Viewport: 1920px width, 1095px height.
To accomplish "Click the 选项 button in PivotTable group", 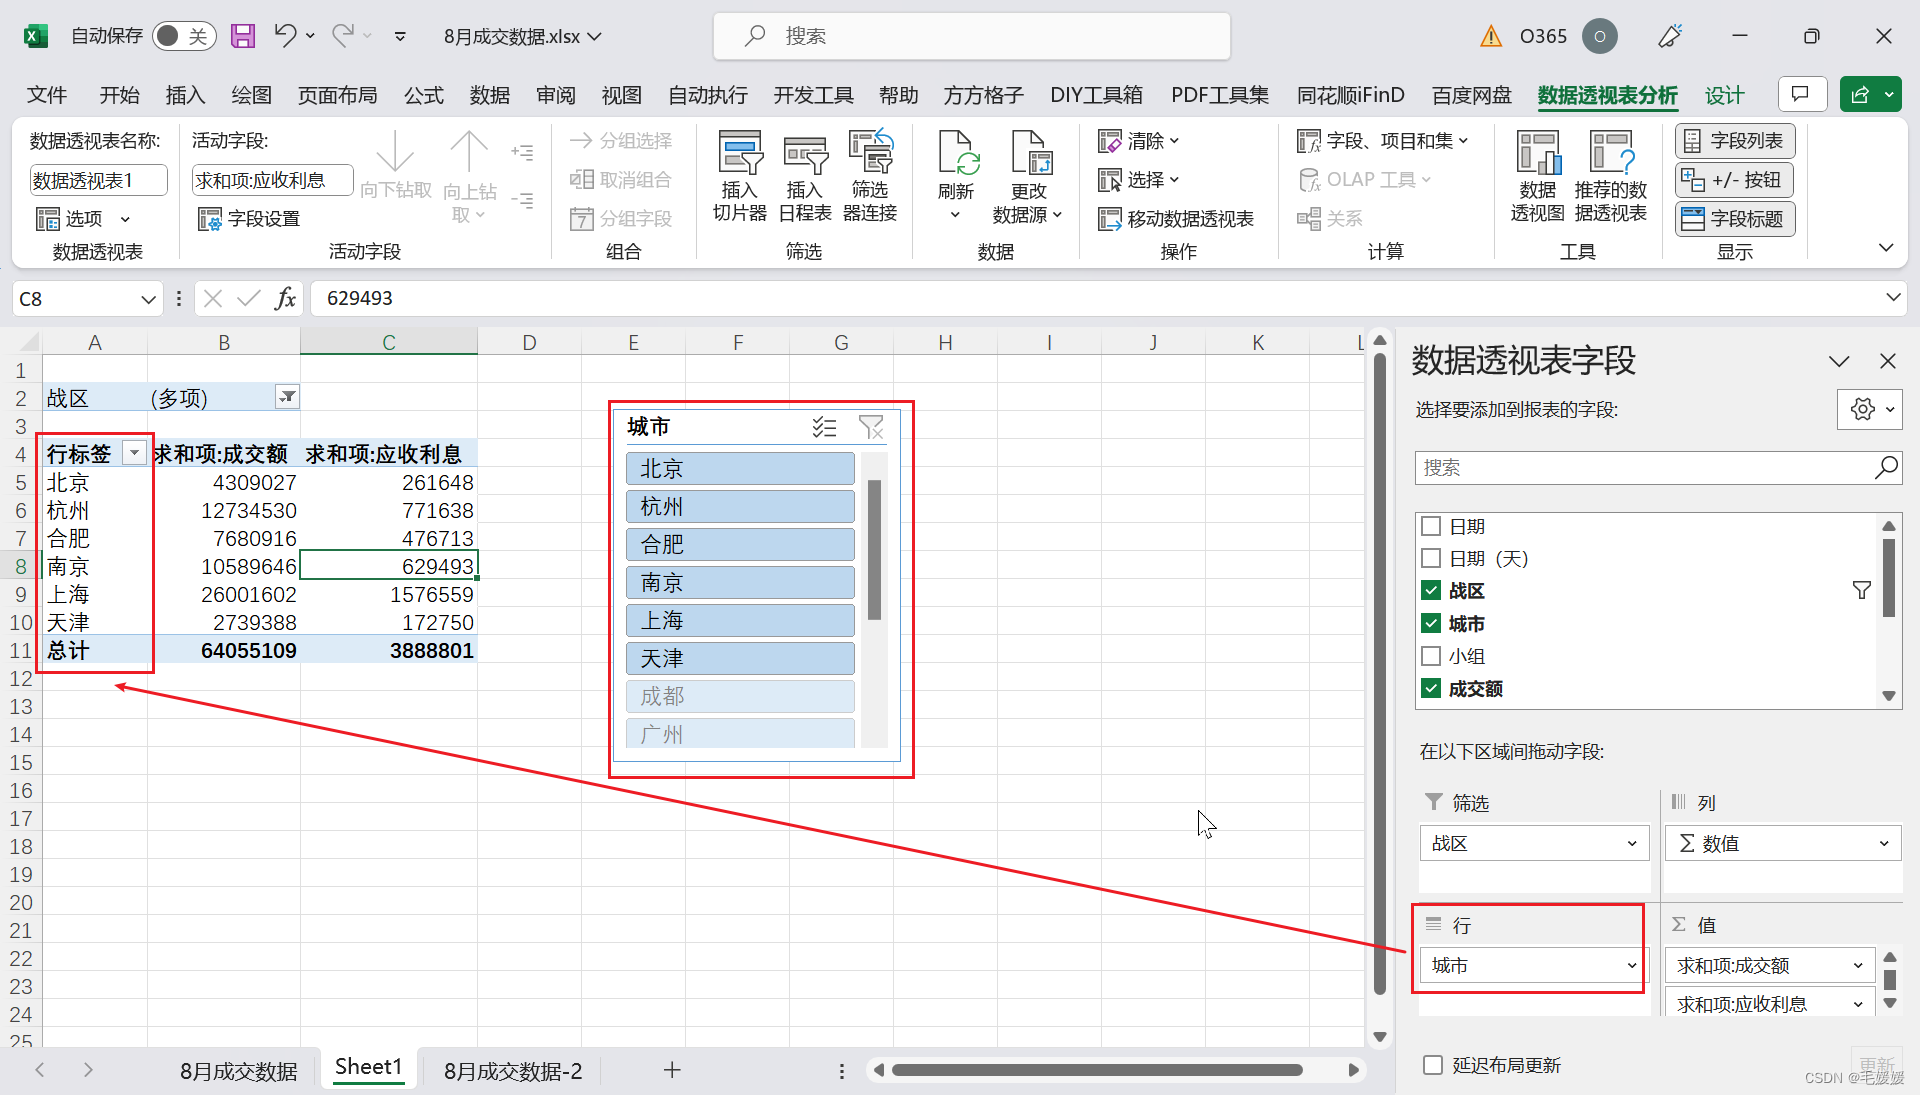I will [83, 218].
